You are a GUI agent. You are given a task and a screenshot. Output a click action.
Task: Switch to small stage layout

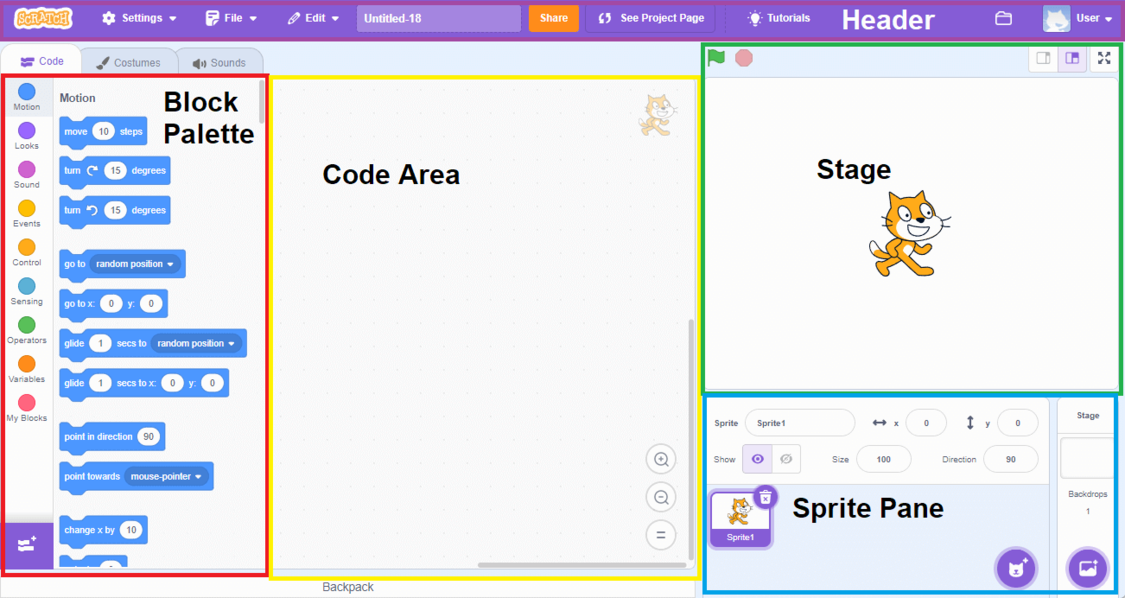pos(1044,59)
